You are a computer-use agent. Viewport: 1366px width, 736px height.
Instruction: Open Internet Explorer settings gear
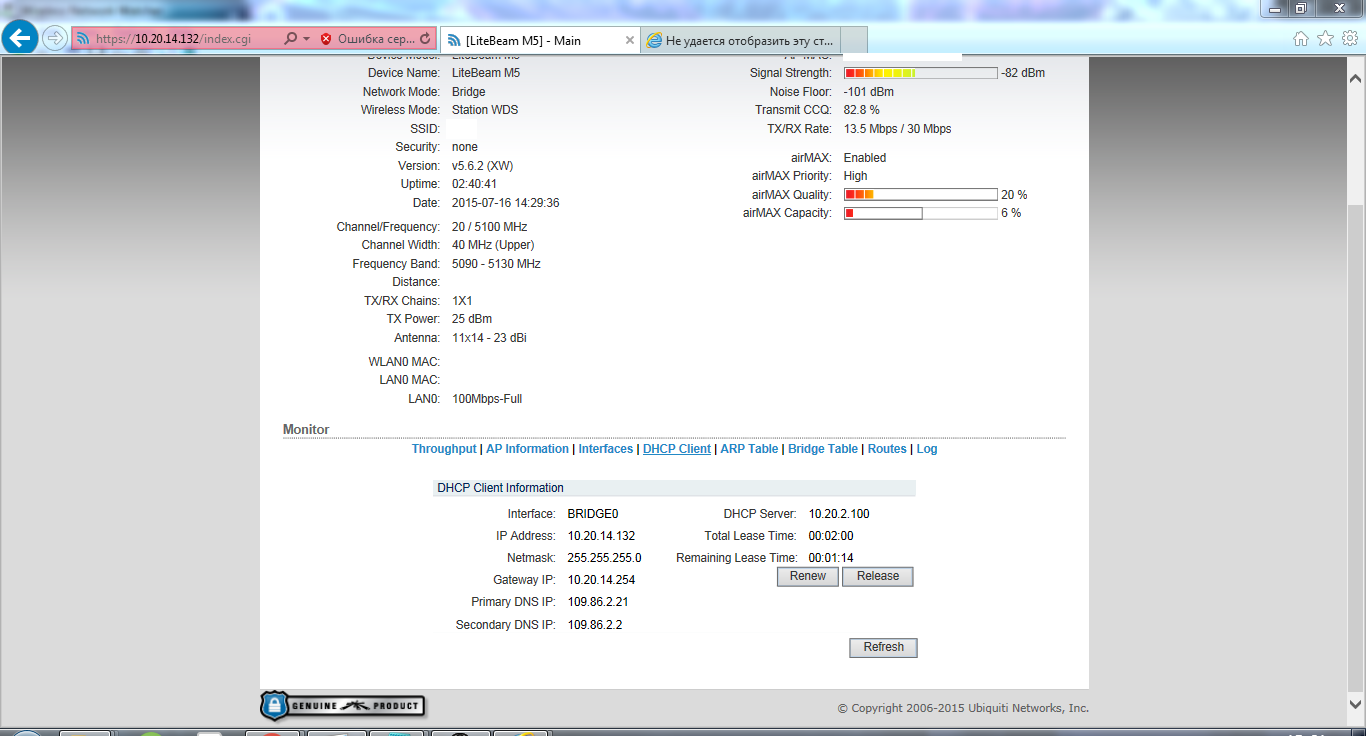1349,37
